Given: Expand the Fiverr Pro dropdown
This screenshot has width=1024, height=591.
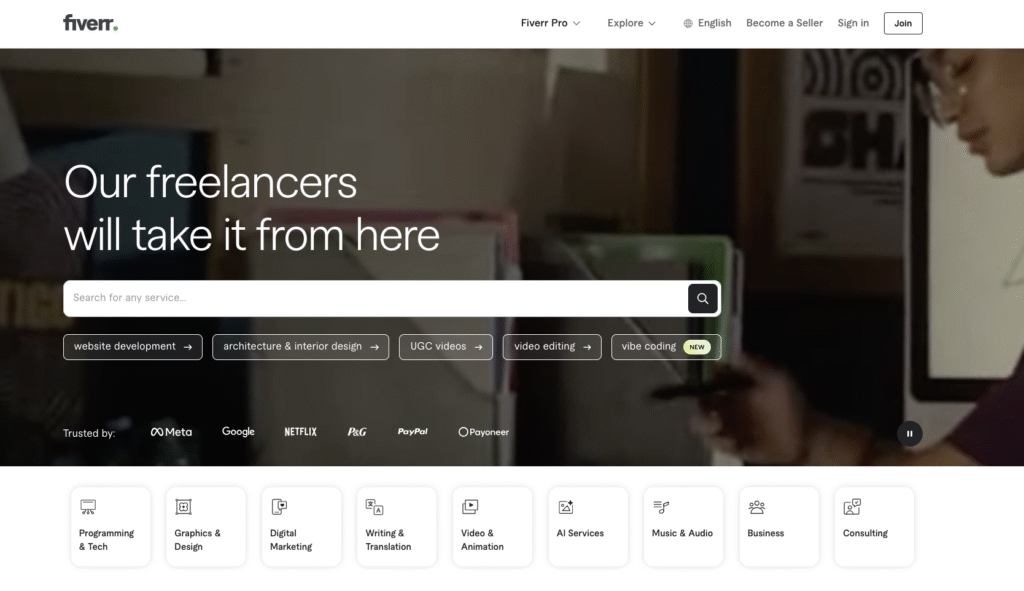Looking at the screenshot, I should (x=550, y=23).
